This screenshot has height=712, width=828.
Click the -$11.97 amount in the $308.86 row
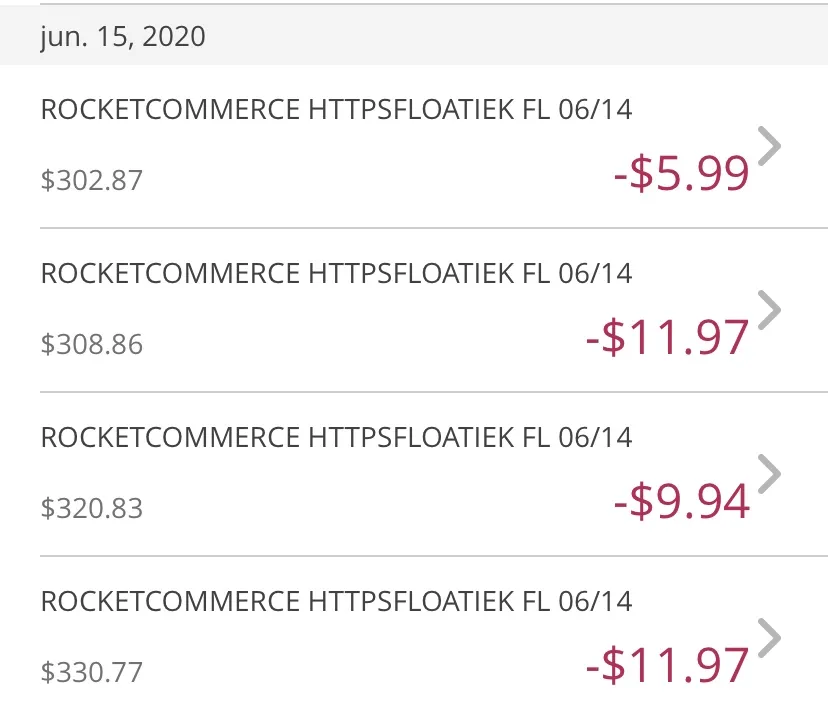click(668, 336)
